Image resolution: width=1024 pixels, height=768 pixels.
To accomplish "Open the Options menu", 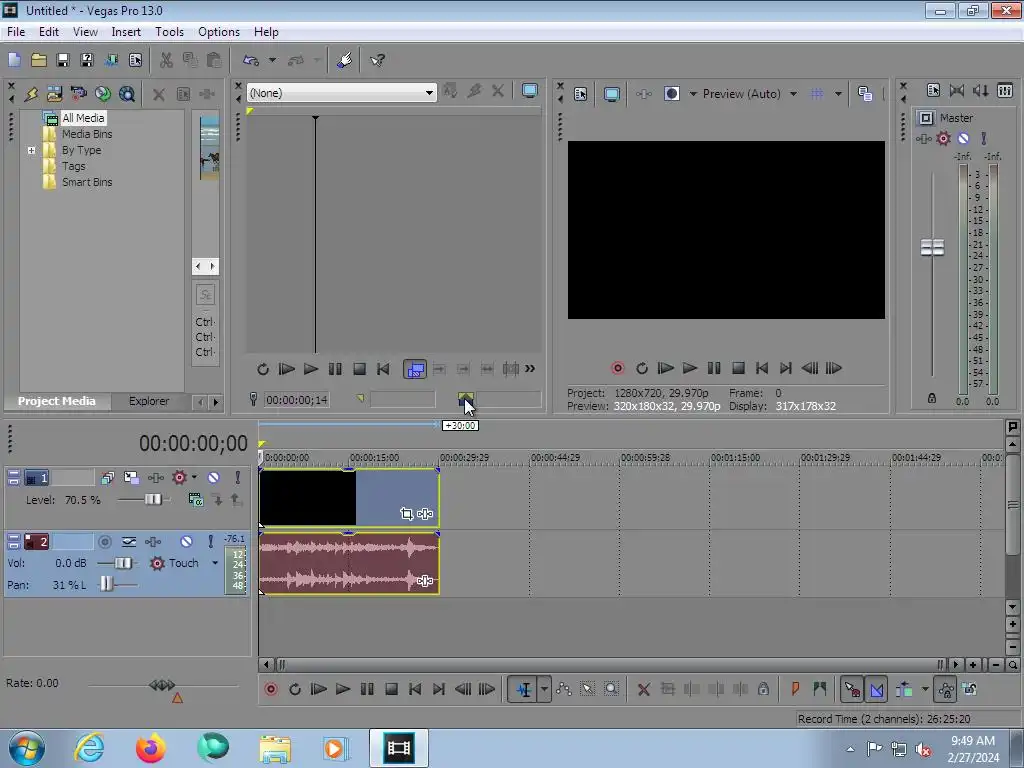I will click(x=219, y=31).
